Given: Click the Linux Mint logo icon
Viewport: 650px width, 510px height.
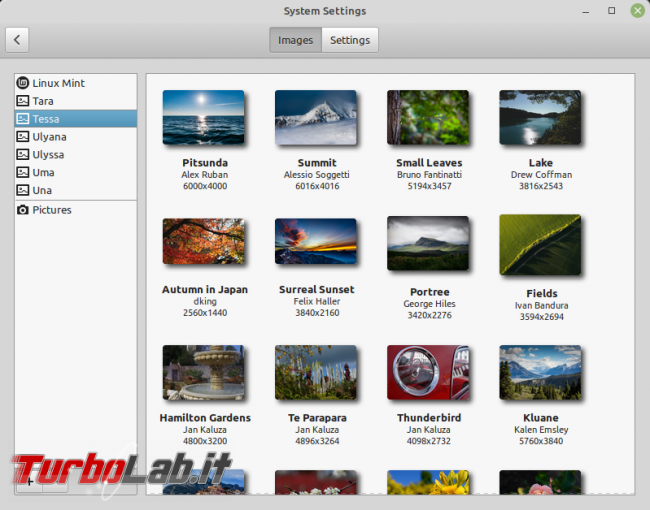Looking at the screenshot, I should 22,83.
